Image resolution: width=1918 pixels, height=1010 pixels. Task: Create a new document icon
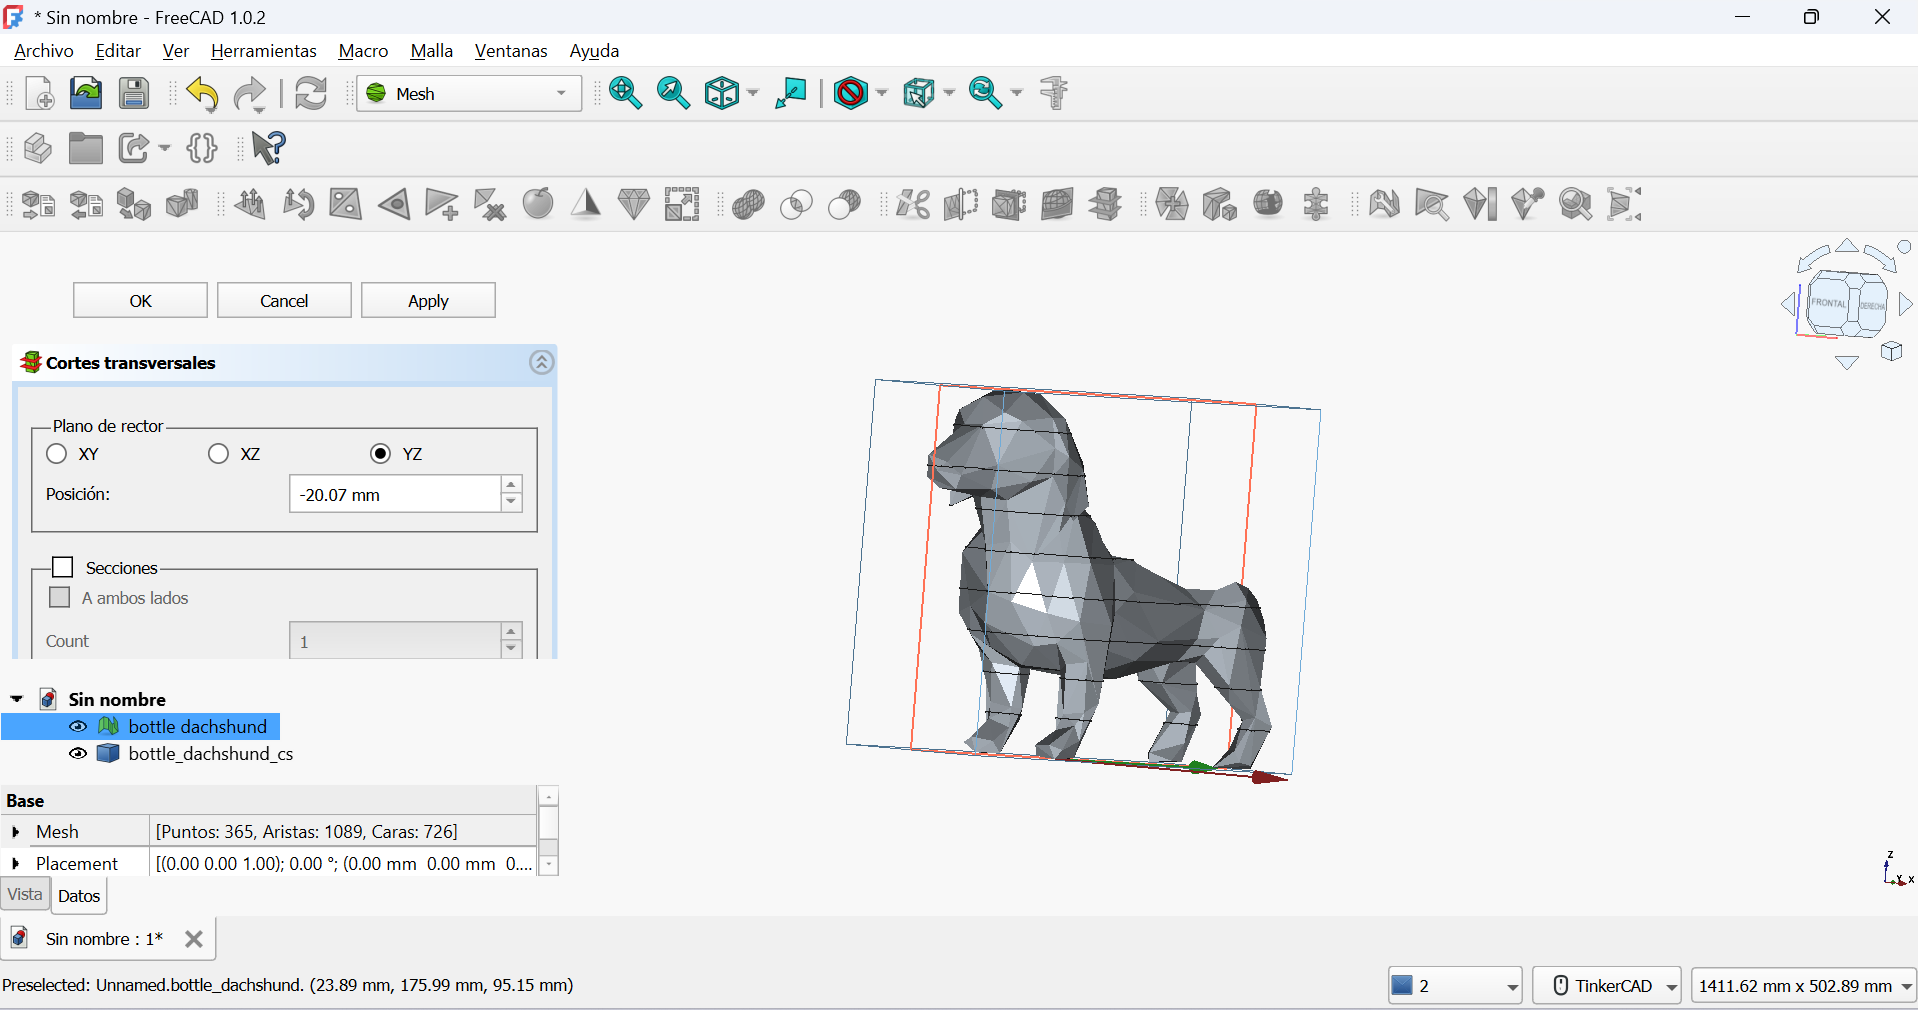39,94
